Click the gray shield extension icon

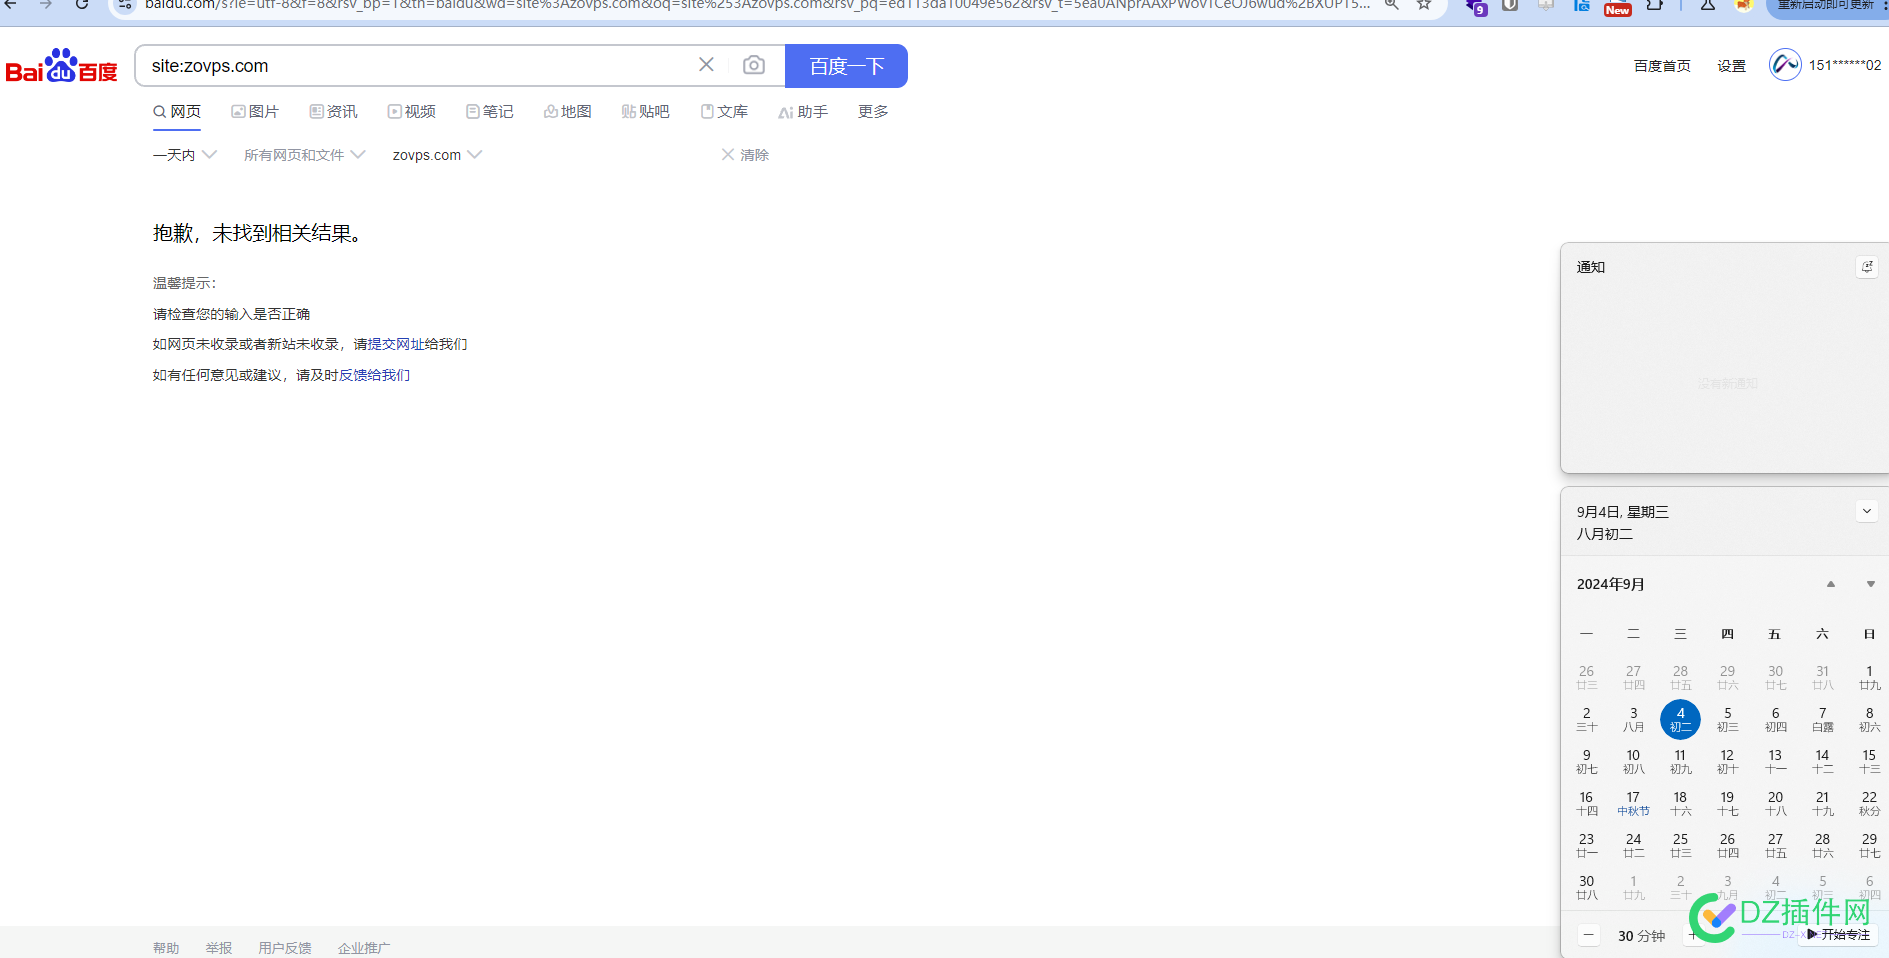[x=1511, y=5]
